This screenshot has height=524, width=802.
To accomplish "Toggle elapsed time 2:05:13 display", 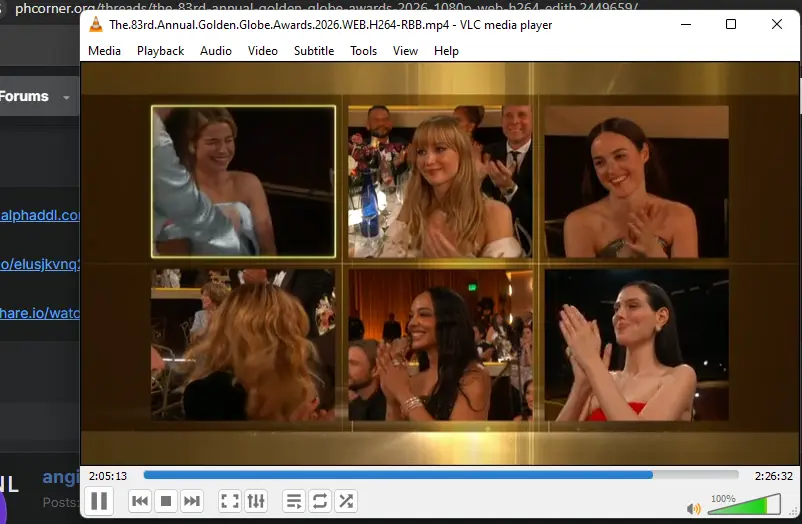I will 108,476.
